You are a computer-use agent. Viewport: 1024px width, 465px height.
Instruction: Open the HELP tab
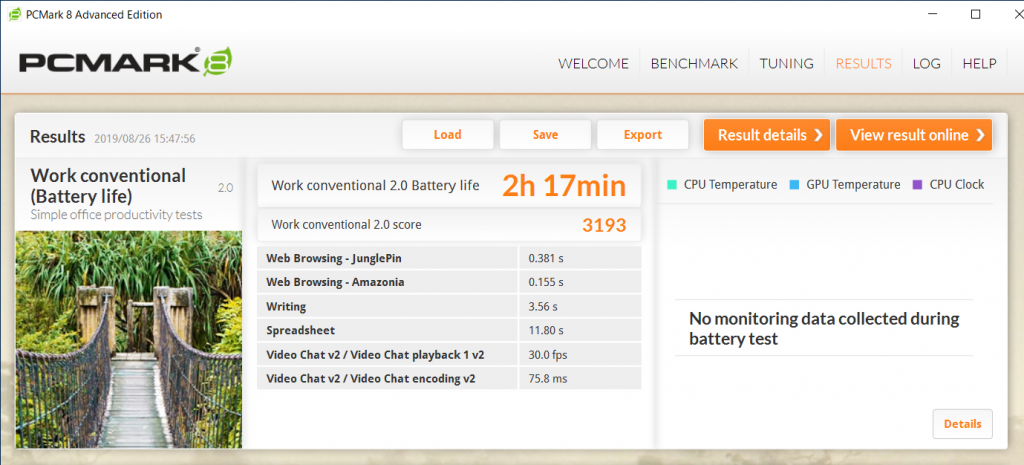(980, 63)
